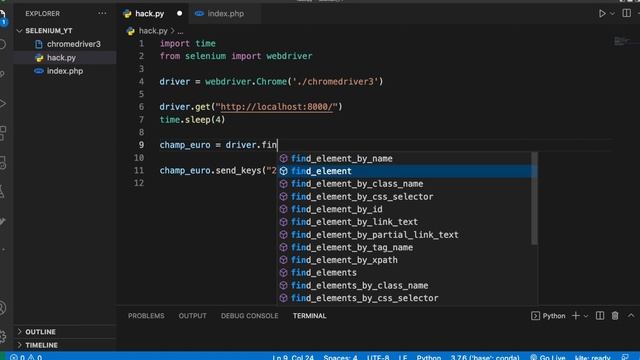
Task: Choose find_elements suggestion
Action: [407, 273]
